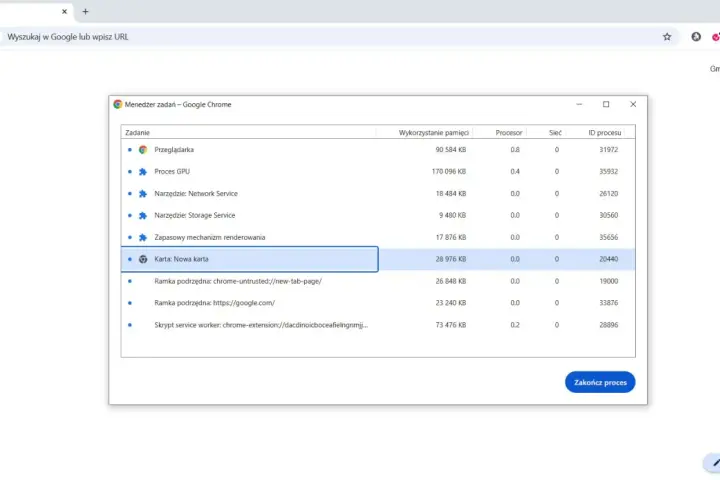720x480 pixels.
Task: Click process ID 30560
Action: (608, 215)
